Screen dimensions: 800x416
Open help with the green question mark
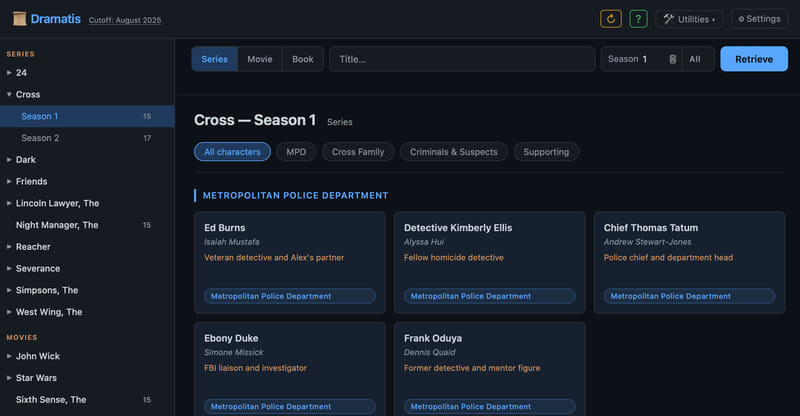coord(638,19)
